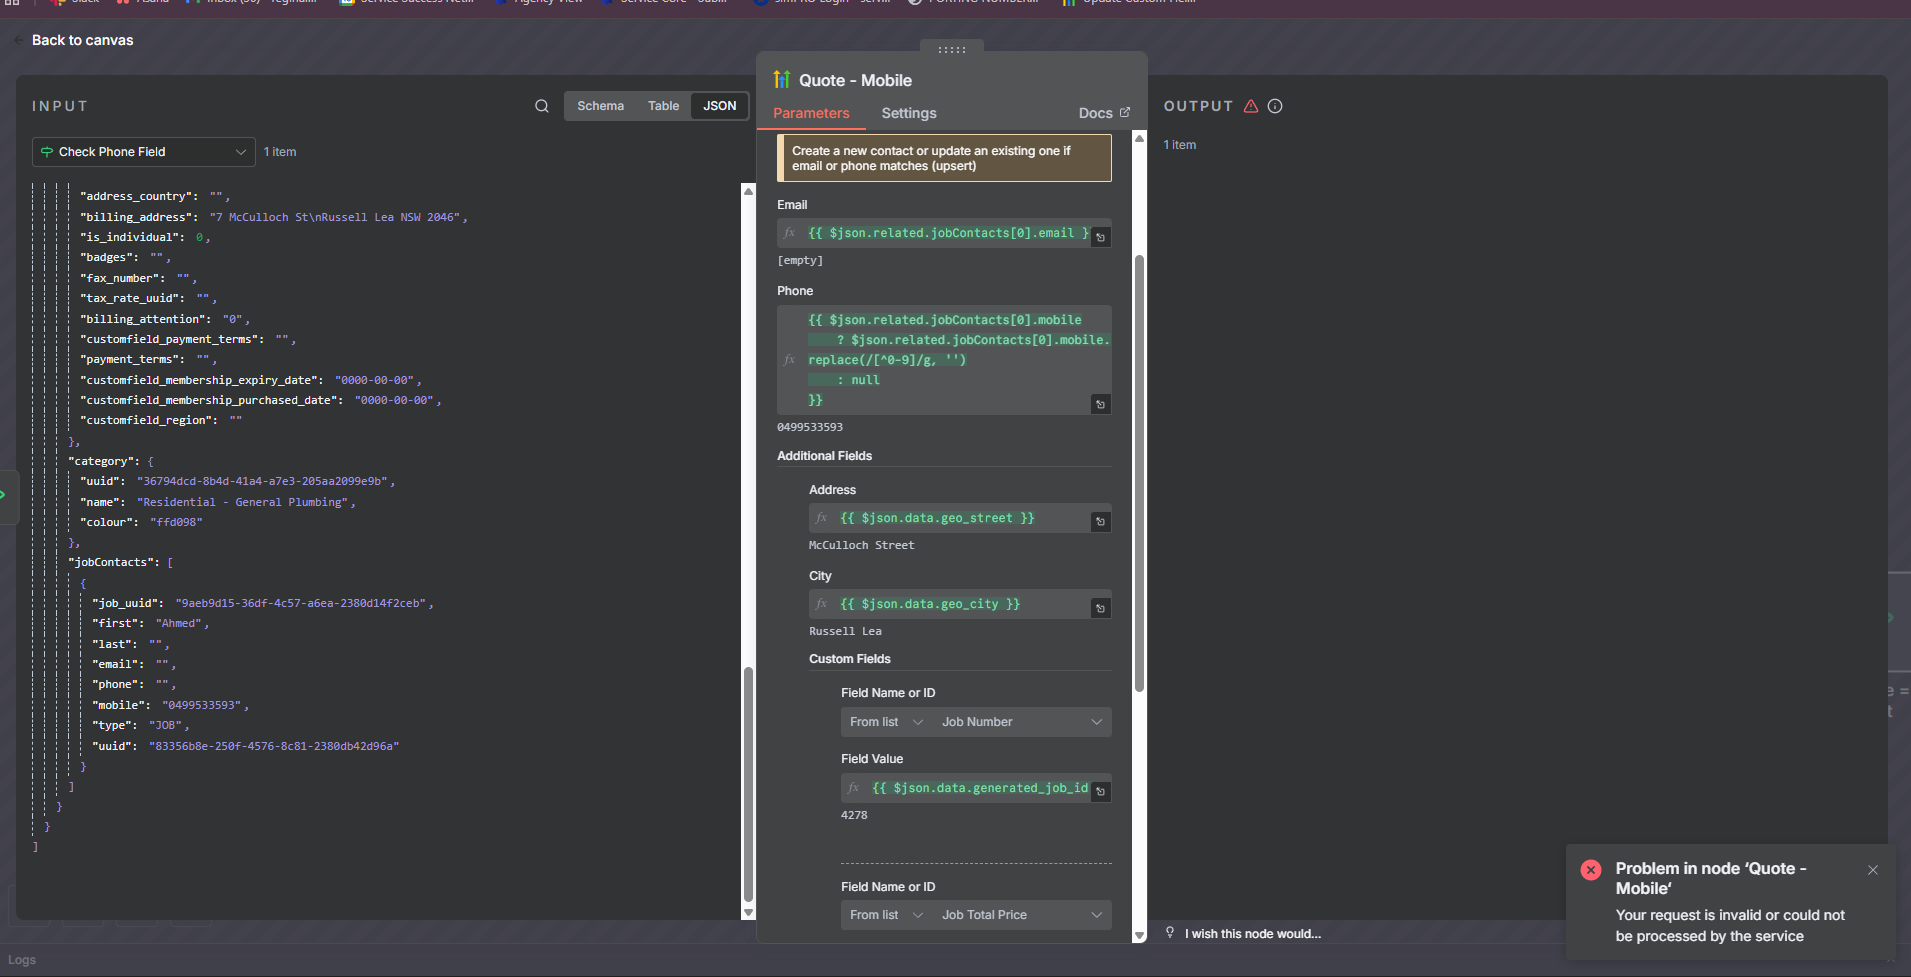Open the Job Number field name dropdown
Image resolution: width=1911 pixels, height=977 pixels.
pos(1021,722)
